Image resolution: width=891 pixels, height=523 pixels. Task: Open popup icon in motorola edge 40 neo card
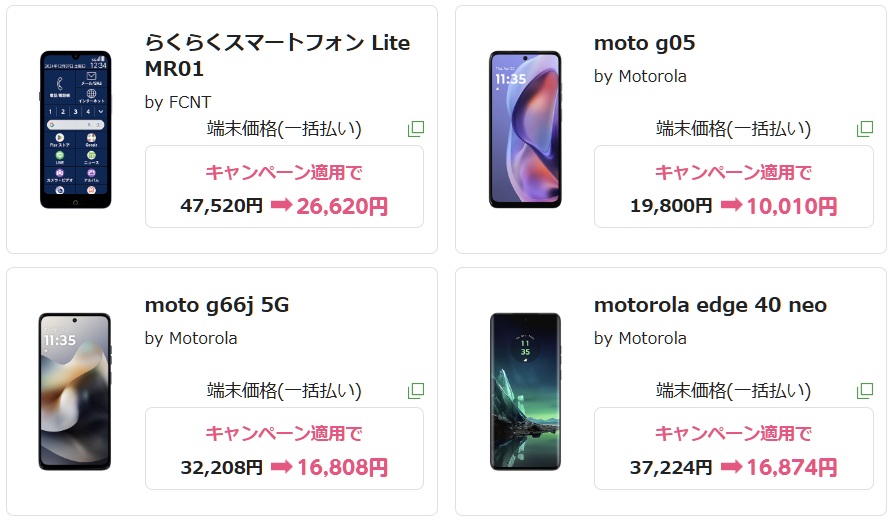[865, 390]
